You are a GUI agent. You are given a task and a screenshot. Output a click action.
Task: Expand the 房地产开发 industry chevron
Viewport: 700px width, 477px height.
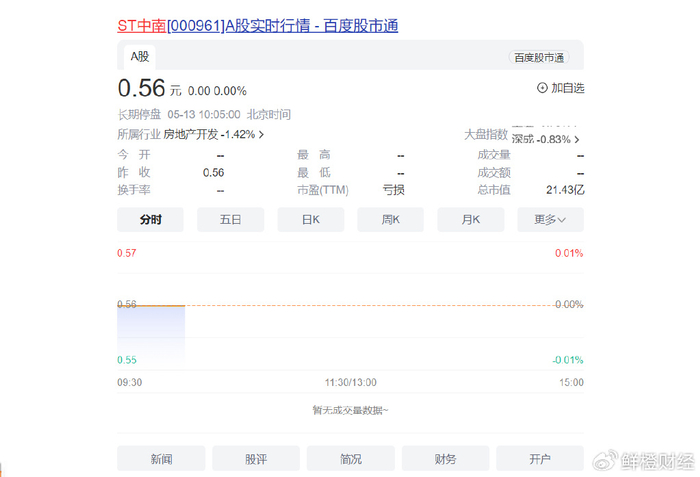pos(261,134)
